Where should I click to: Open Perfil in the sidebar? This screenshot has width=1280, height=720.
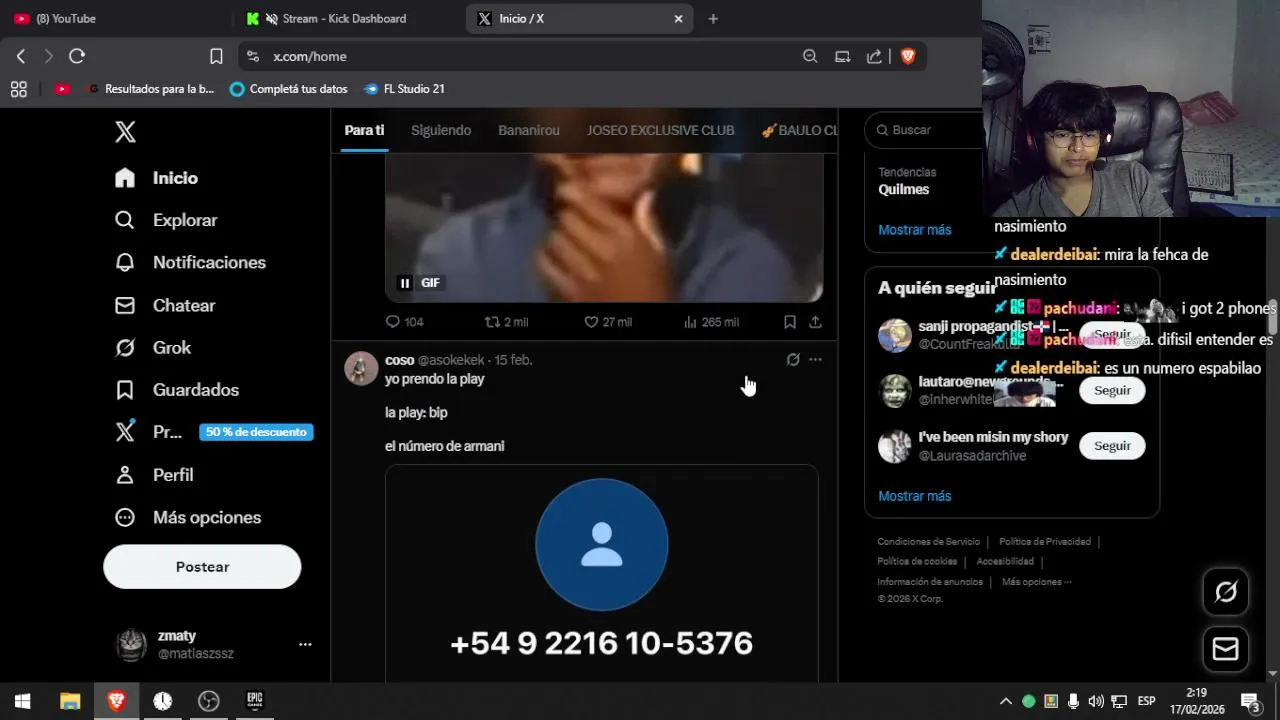[x=154, y=475]
